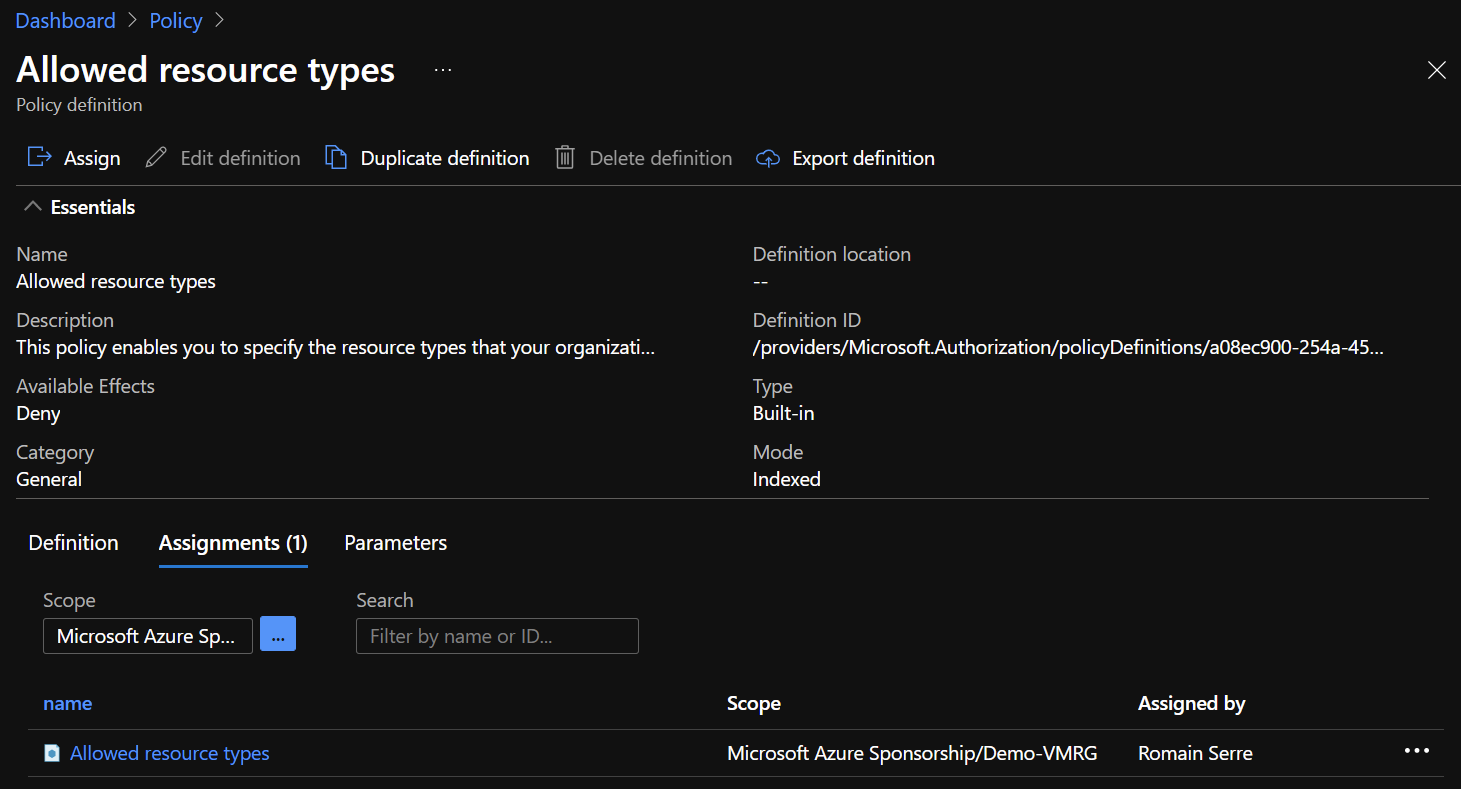Click the Romain Serre cell
1461x789 pixels.
(x=1195, y=753)
